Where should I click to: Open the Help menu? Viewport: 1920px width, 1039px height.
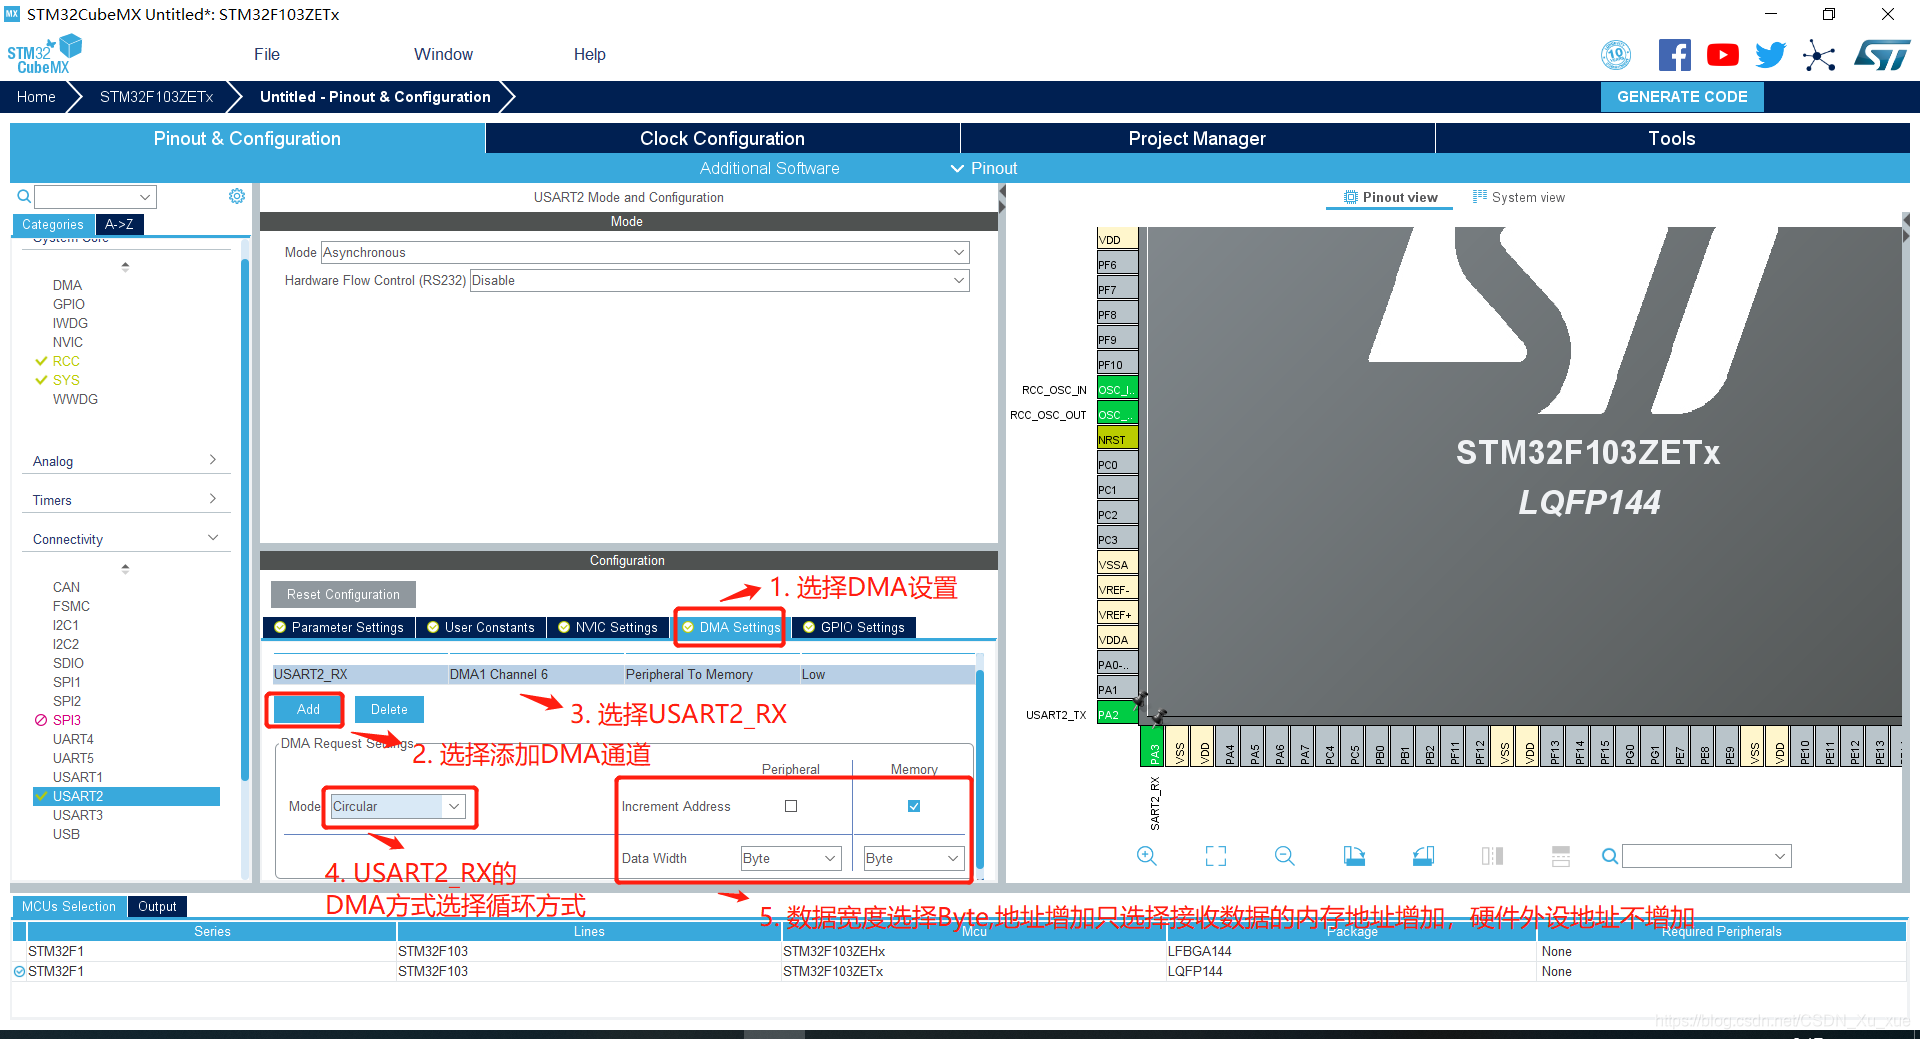(589, 54)
